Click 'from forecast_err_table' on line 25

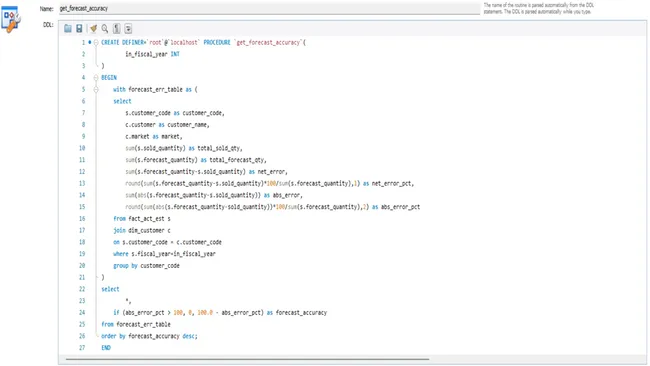pyautogui.click(x=136, y=324)
